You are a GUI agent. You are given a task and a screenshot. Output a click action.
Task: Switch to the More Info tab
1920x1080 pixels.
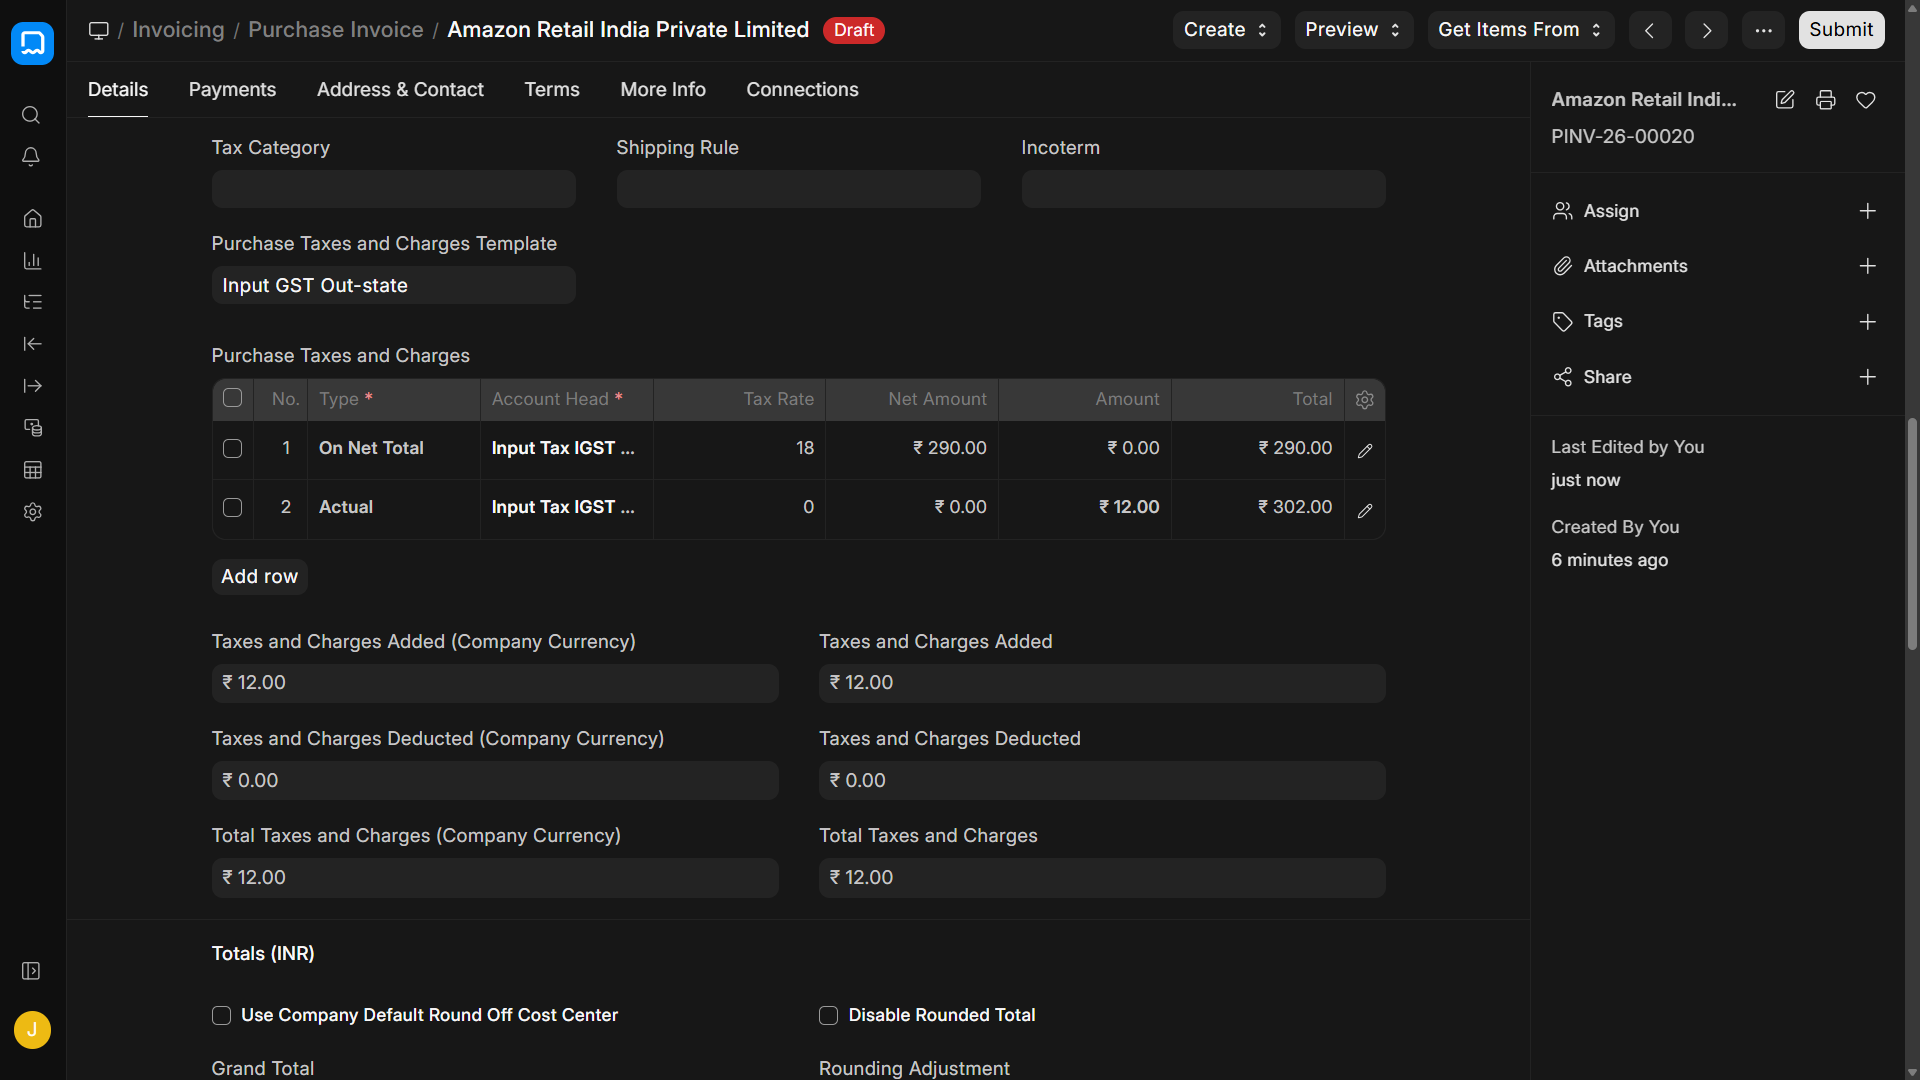point(663,89)
